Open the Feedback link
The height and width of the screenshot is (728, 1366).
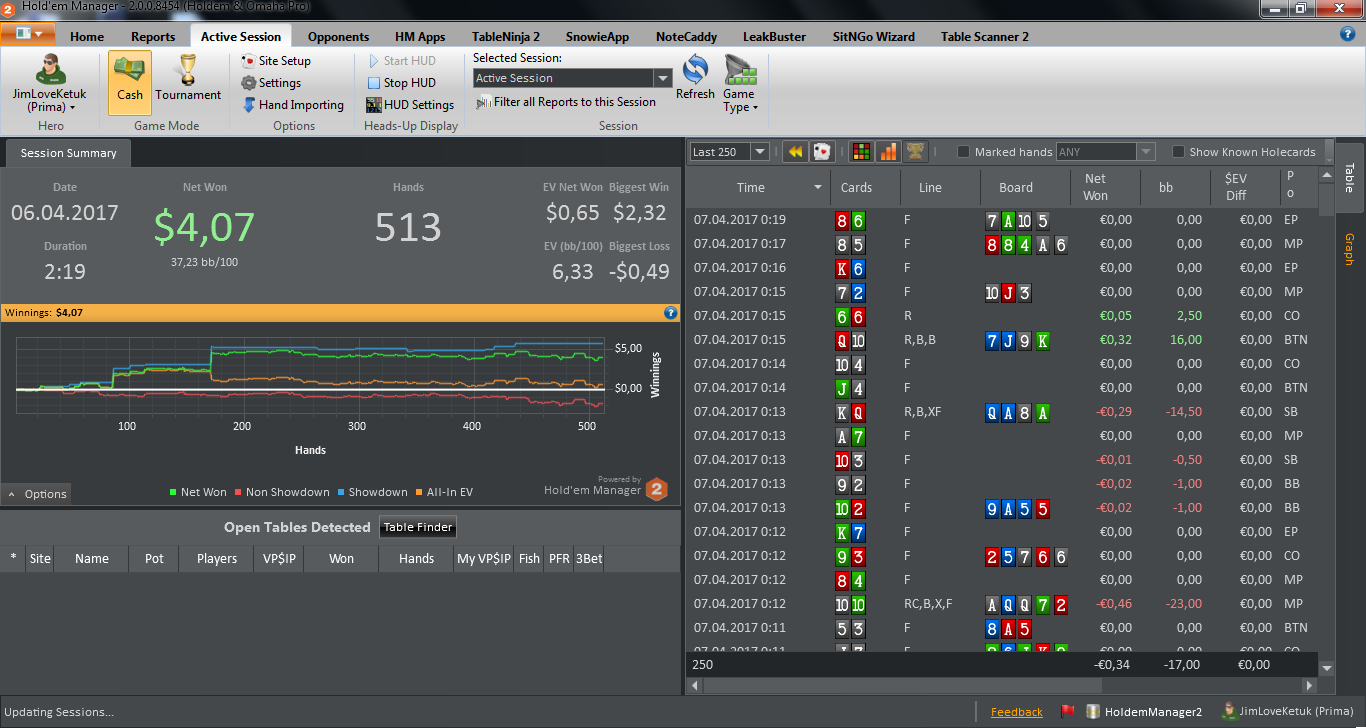pyautogui.click(x=1016, y=712)
